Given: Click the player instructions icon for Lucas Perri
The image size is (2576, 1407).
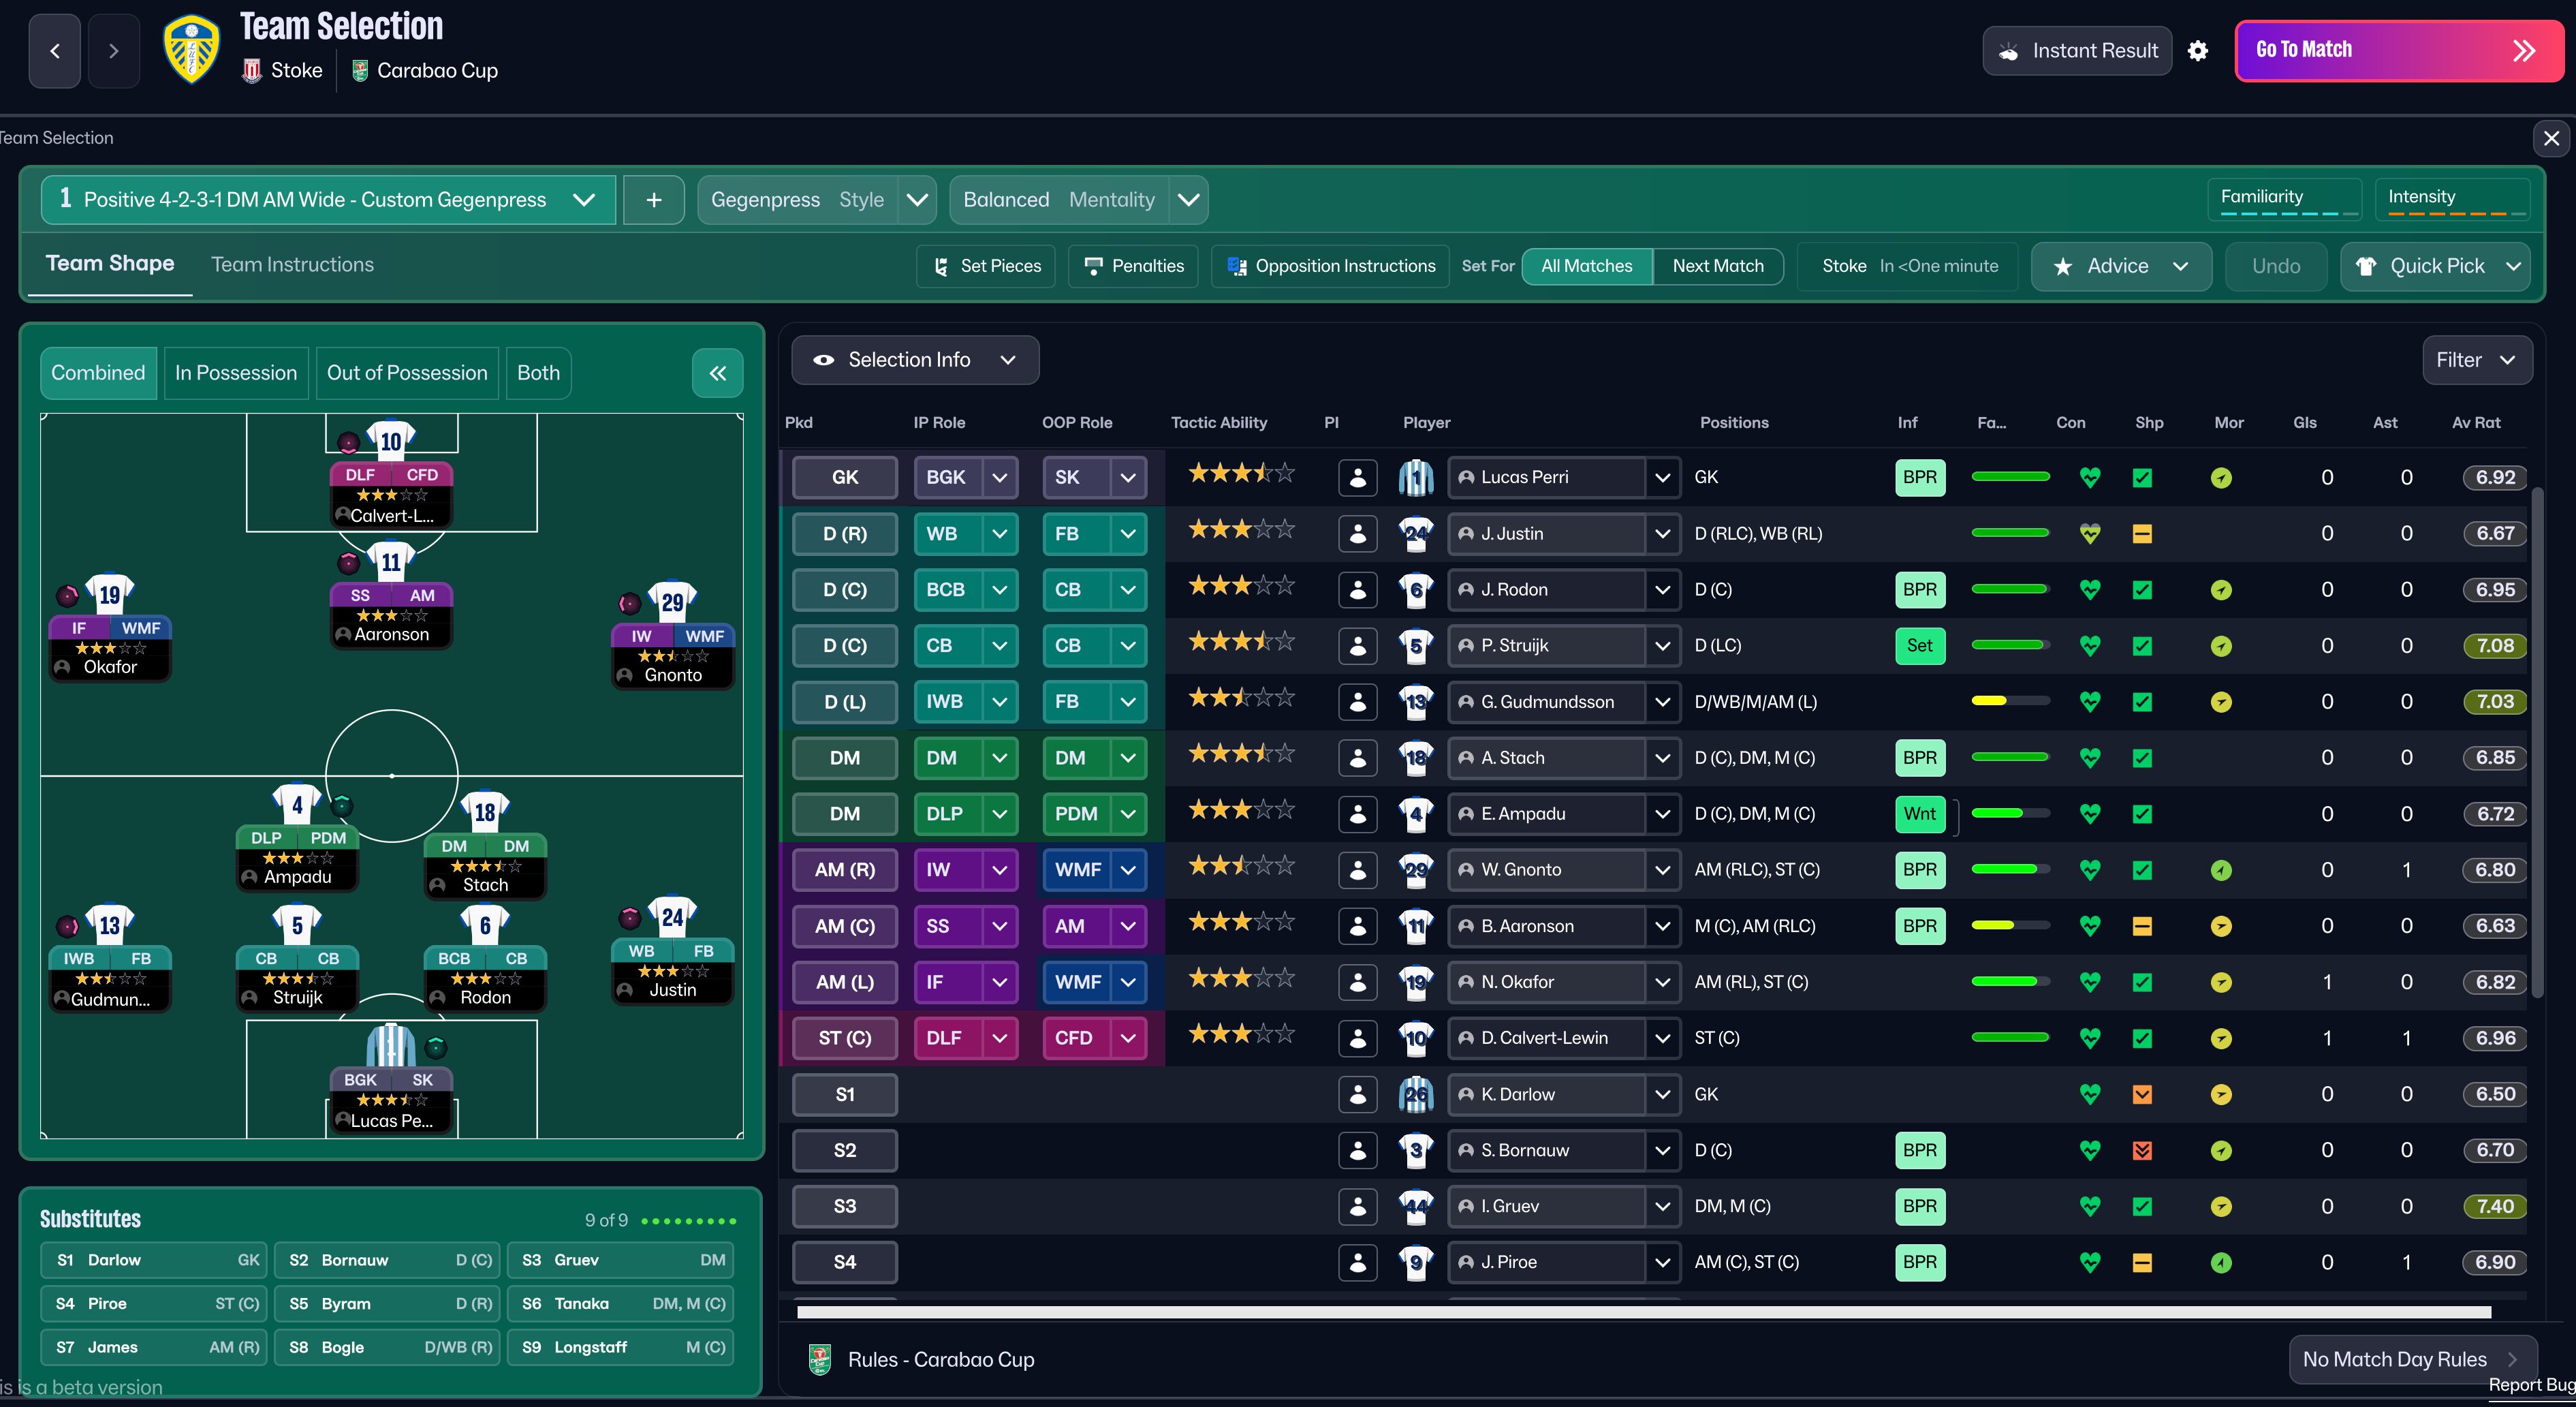Looking at the screenshot, I should [x=1357, y=478].
